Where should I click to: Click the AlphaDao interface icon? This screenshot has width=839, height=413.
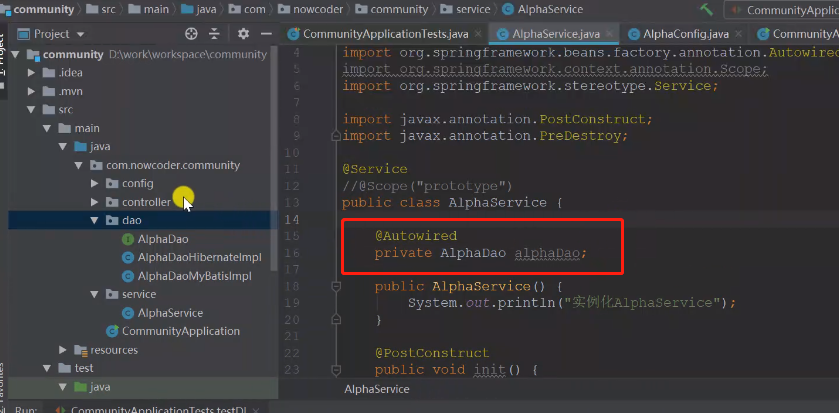[x=128, y=239]
